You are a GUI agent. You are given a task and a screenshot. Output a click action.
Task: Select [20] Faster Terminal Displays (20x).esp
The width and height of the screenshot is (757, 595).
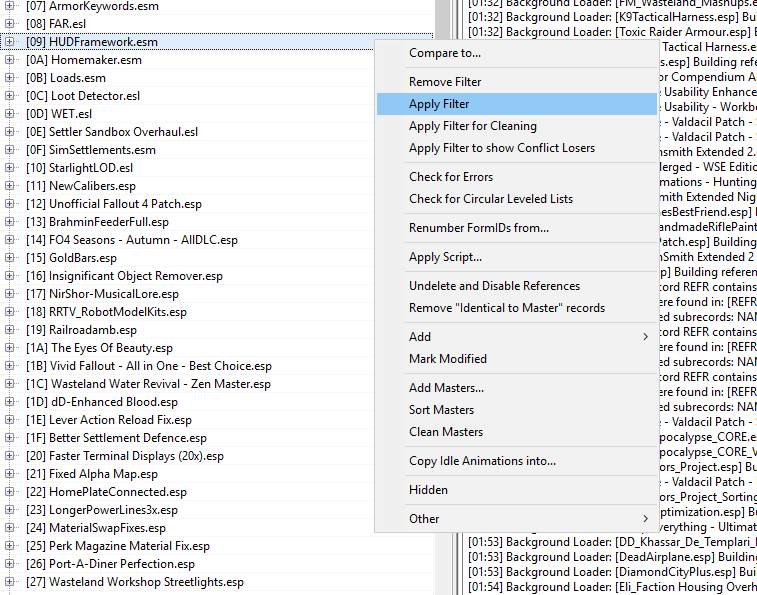[x=125, y=456]
